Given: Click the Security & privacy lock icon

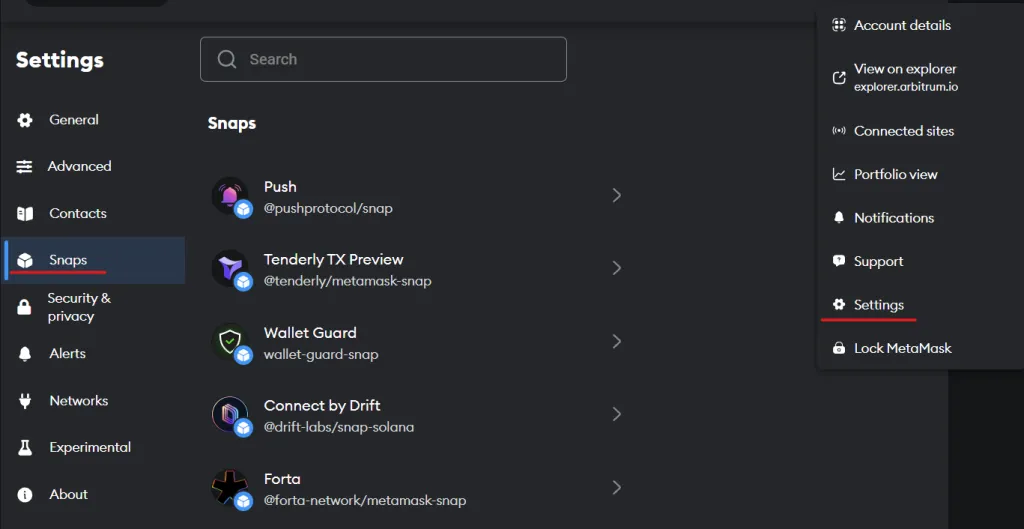Looking at the screenshot, I should pyautogui.click(x=24, y=307).
